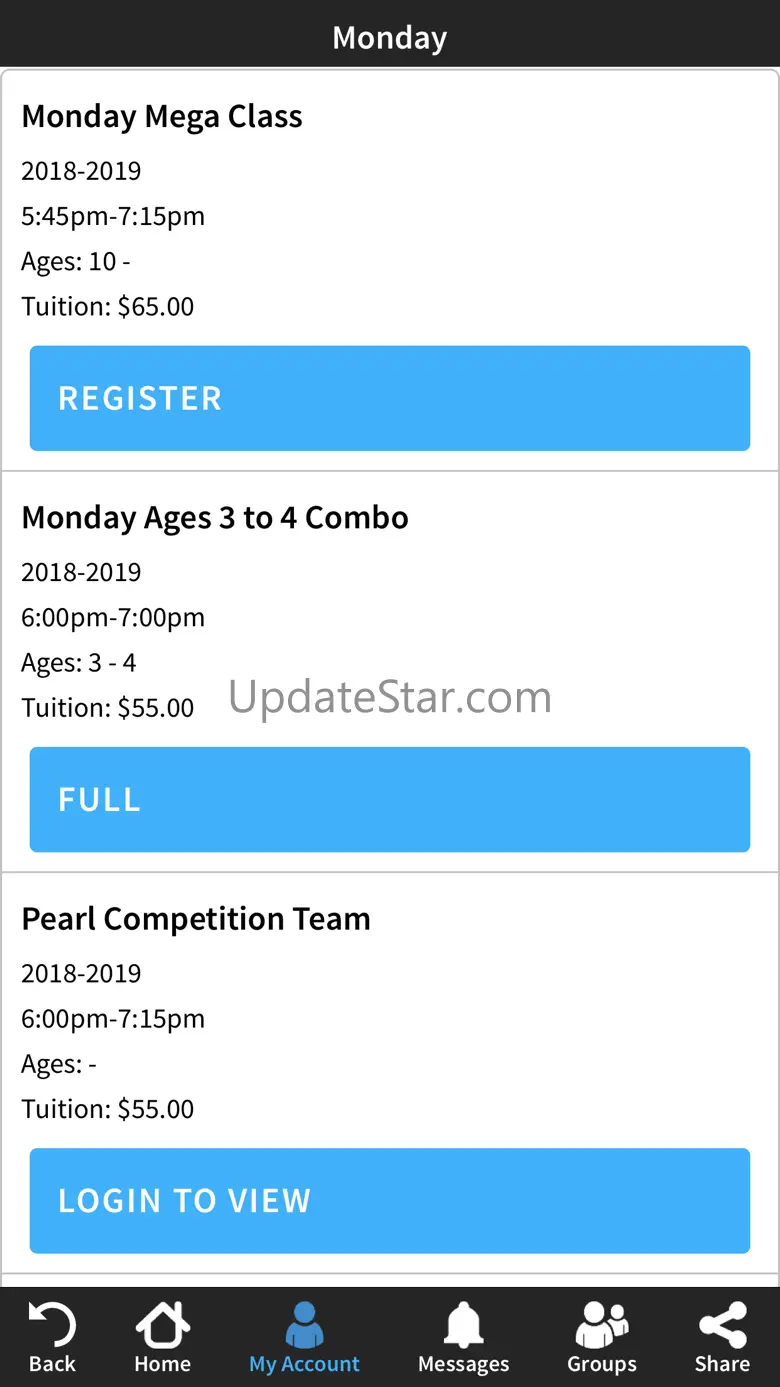Open the Groups people icon
This screenshot has height=1387, width=780.
[601, 1324]
